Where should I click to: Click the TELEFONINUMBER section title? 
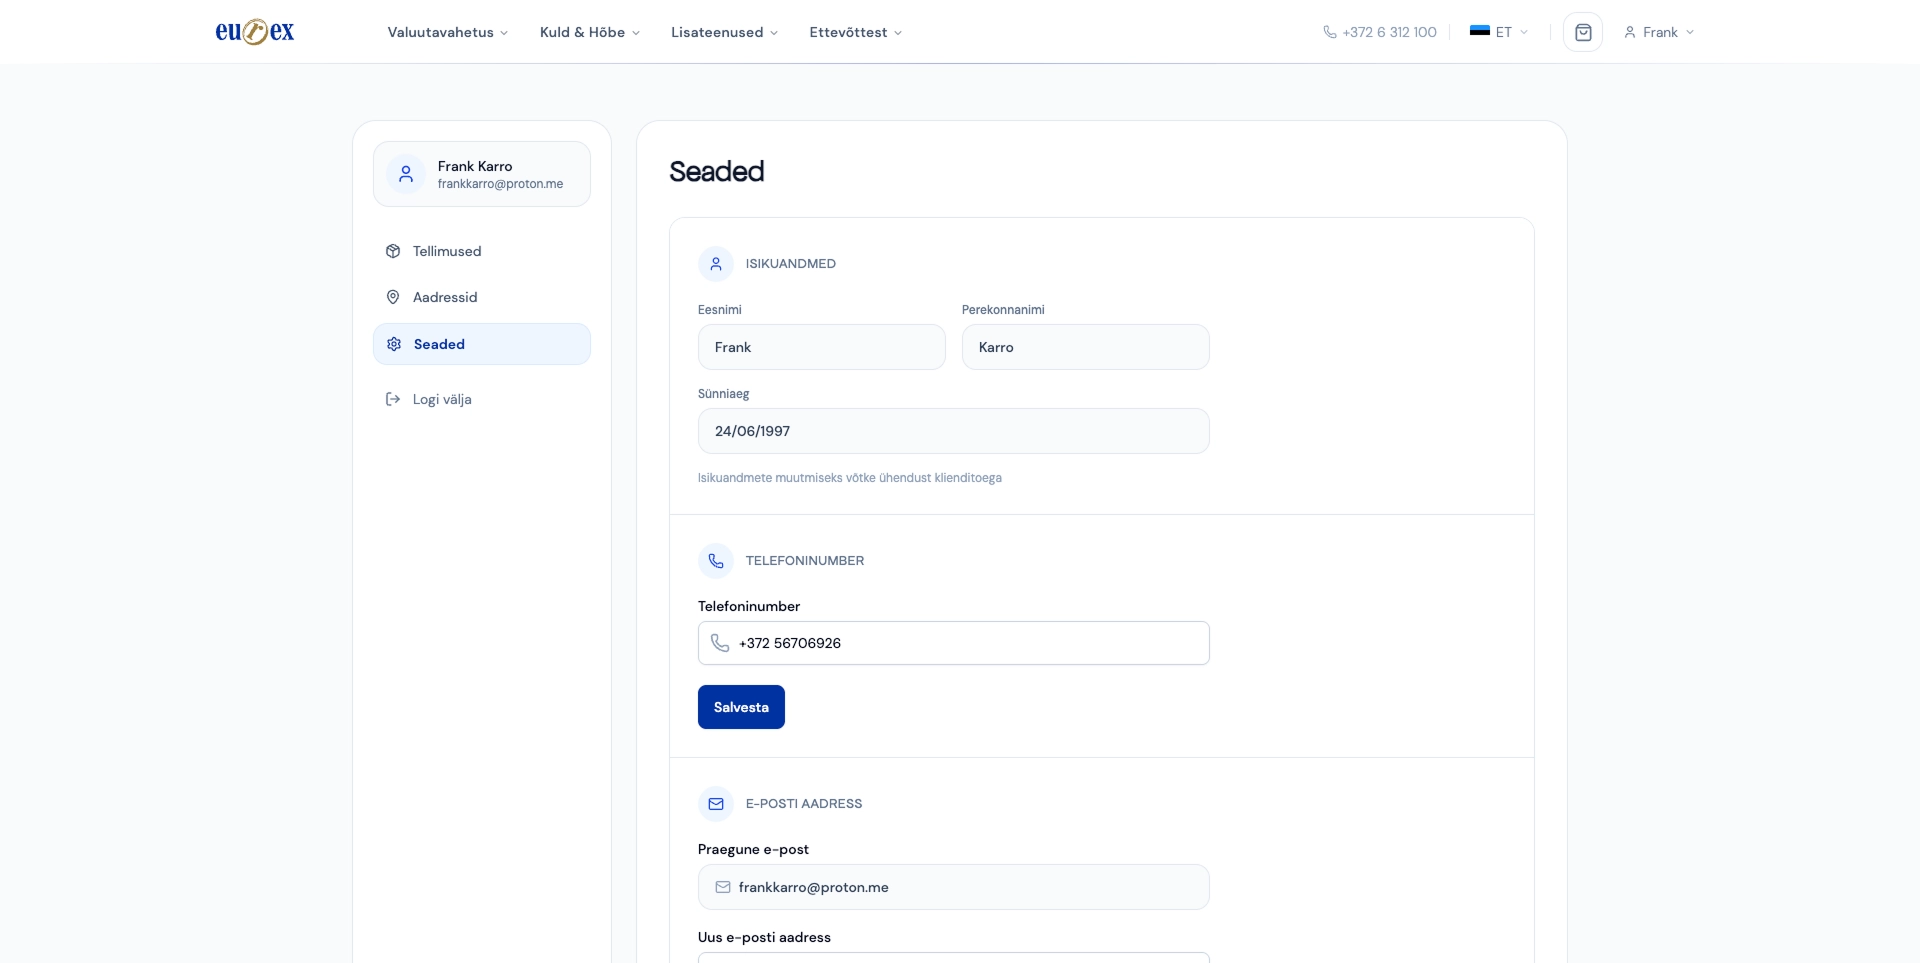[805, 561]
